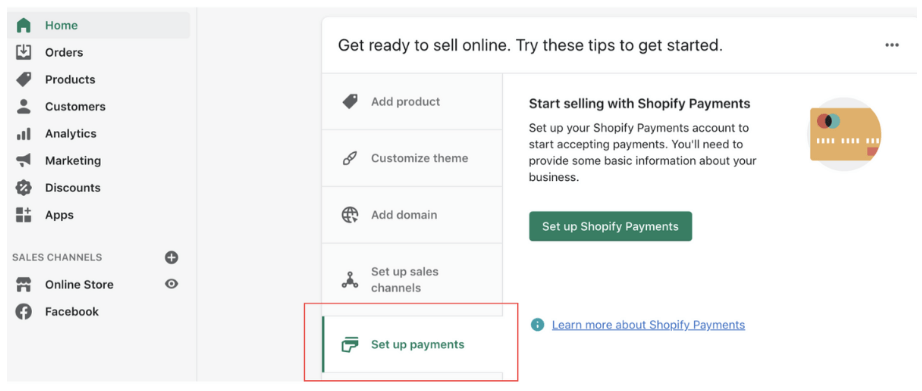922x391 pixels.
Task: Click the Set up payments card icon
Action: coord(350,345)
